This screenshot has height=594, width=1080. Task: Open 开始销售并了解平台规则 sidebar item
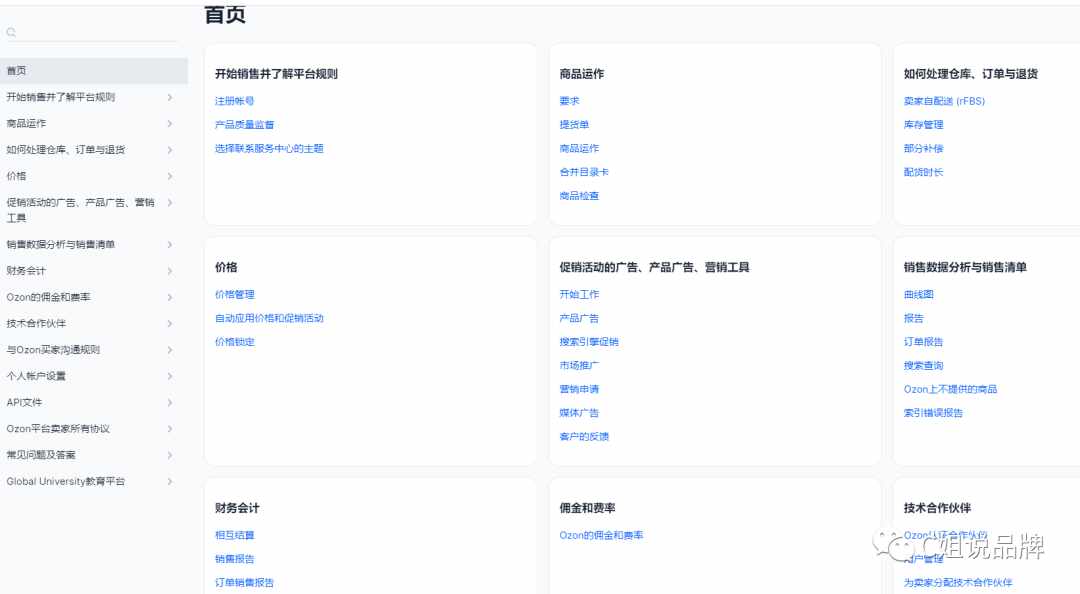(x=61, y=97)
